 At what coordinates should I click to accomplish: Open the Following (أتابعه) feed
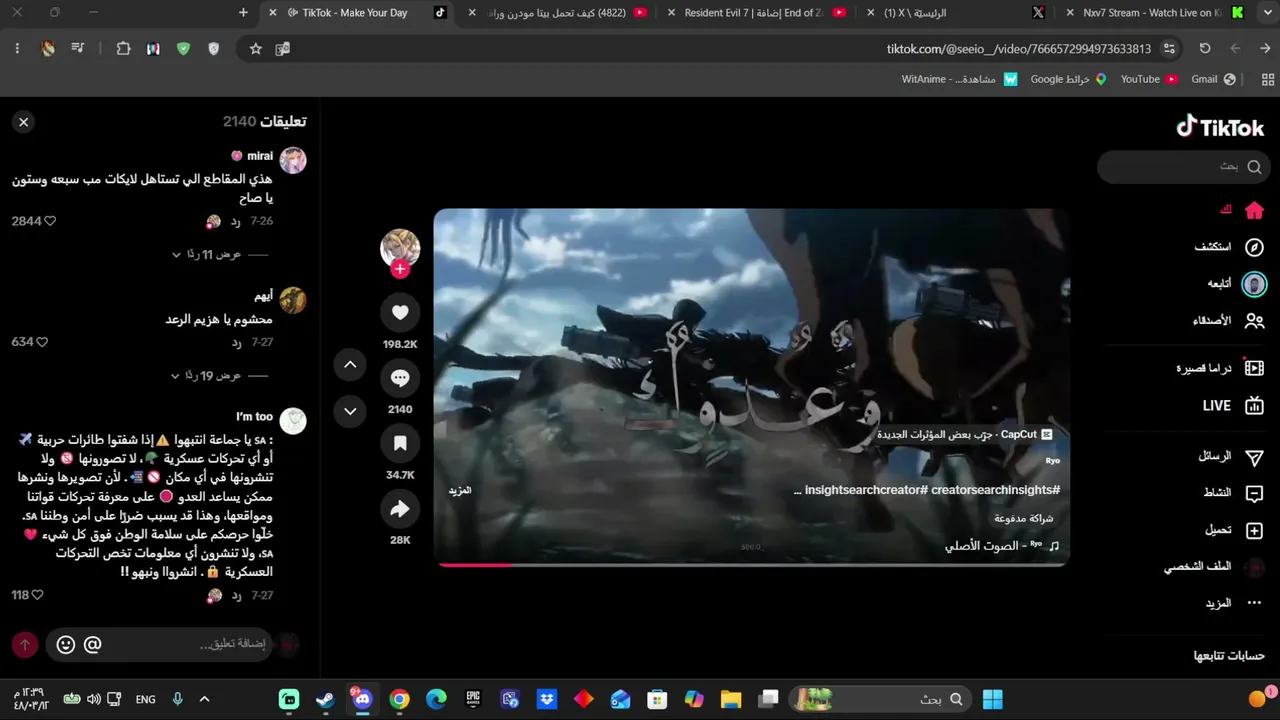pyautogui.click(x=1236, y=284)
